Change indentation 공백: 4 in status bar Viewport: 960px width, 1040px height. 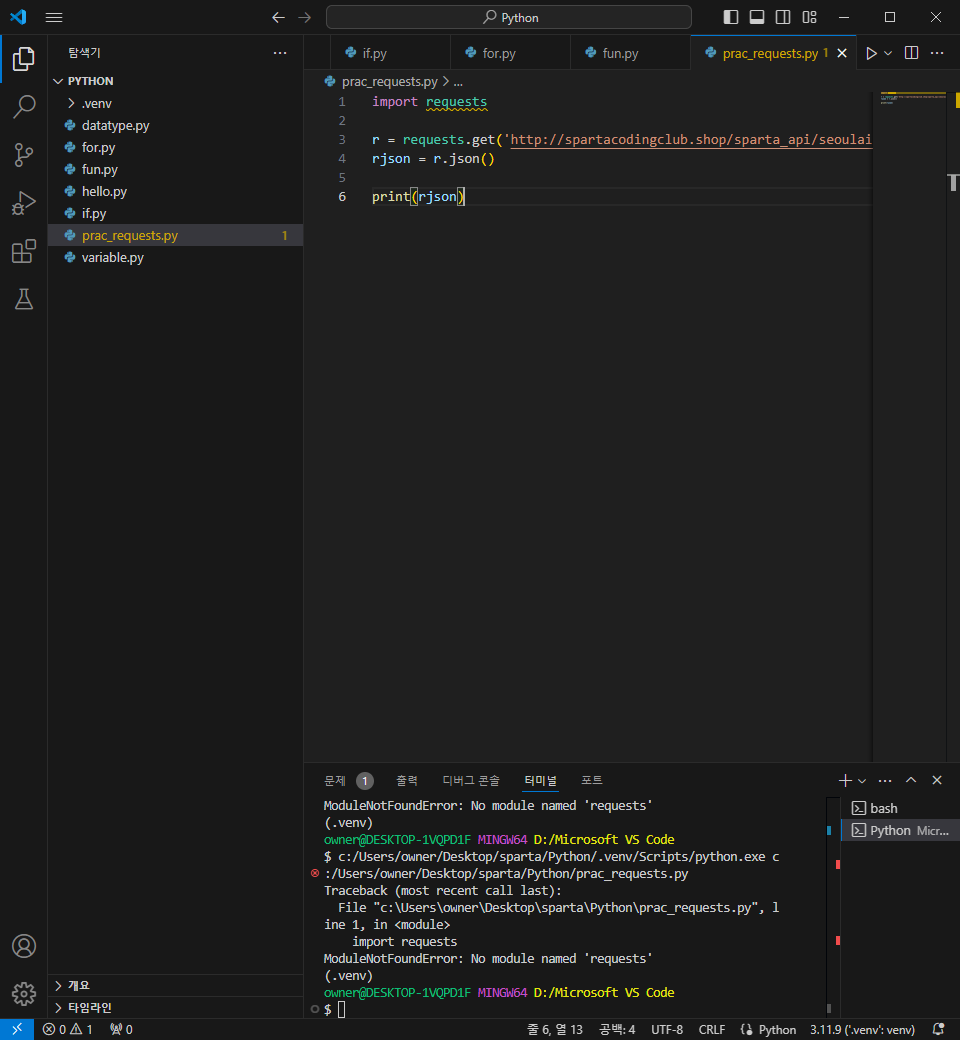617,1029
